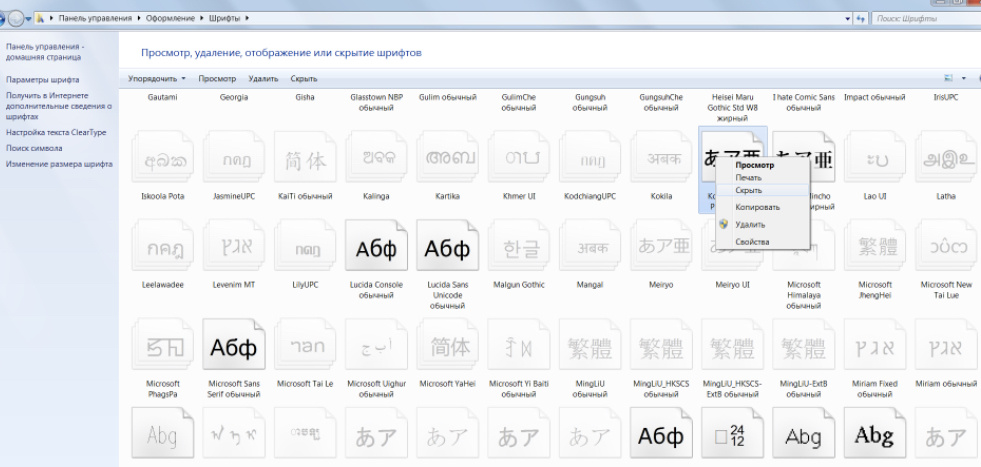Viewport: 981px width, 467px height.
Task: Open Настройка текста ClearType link
Action: click(x=56, y=133)
